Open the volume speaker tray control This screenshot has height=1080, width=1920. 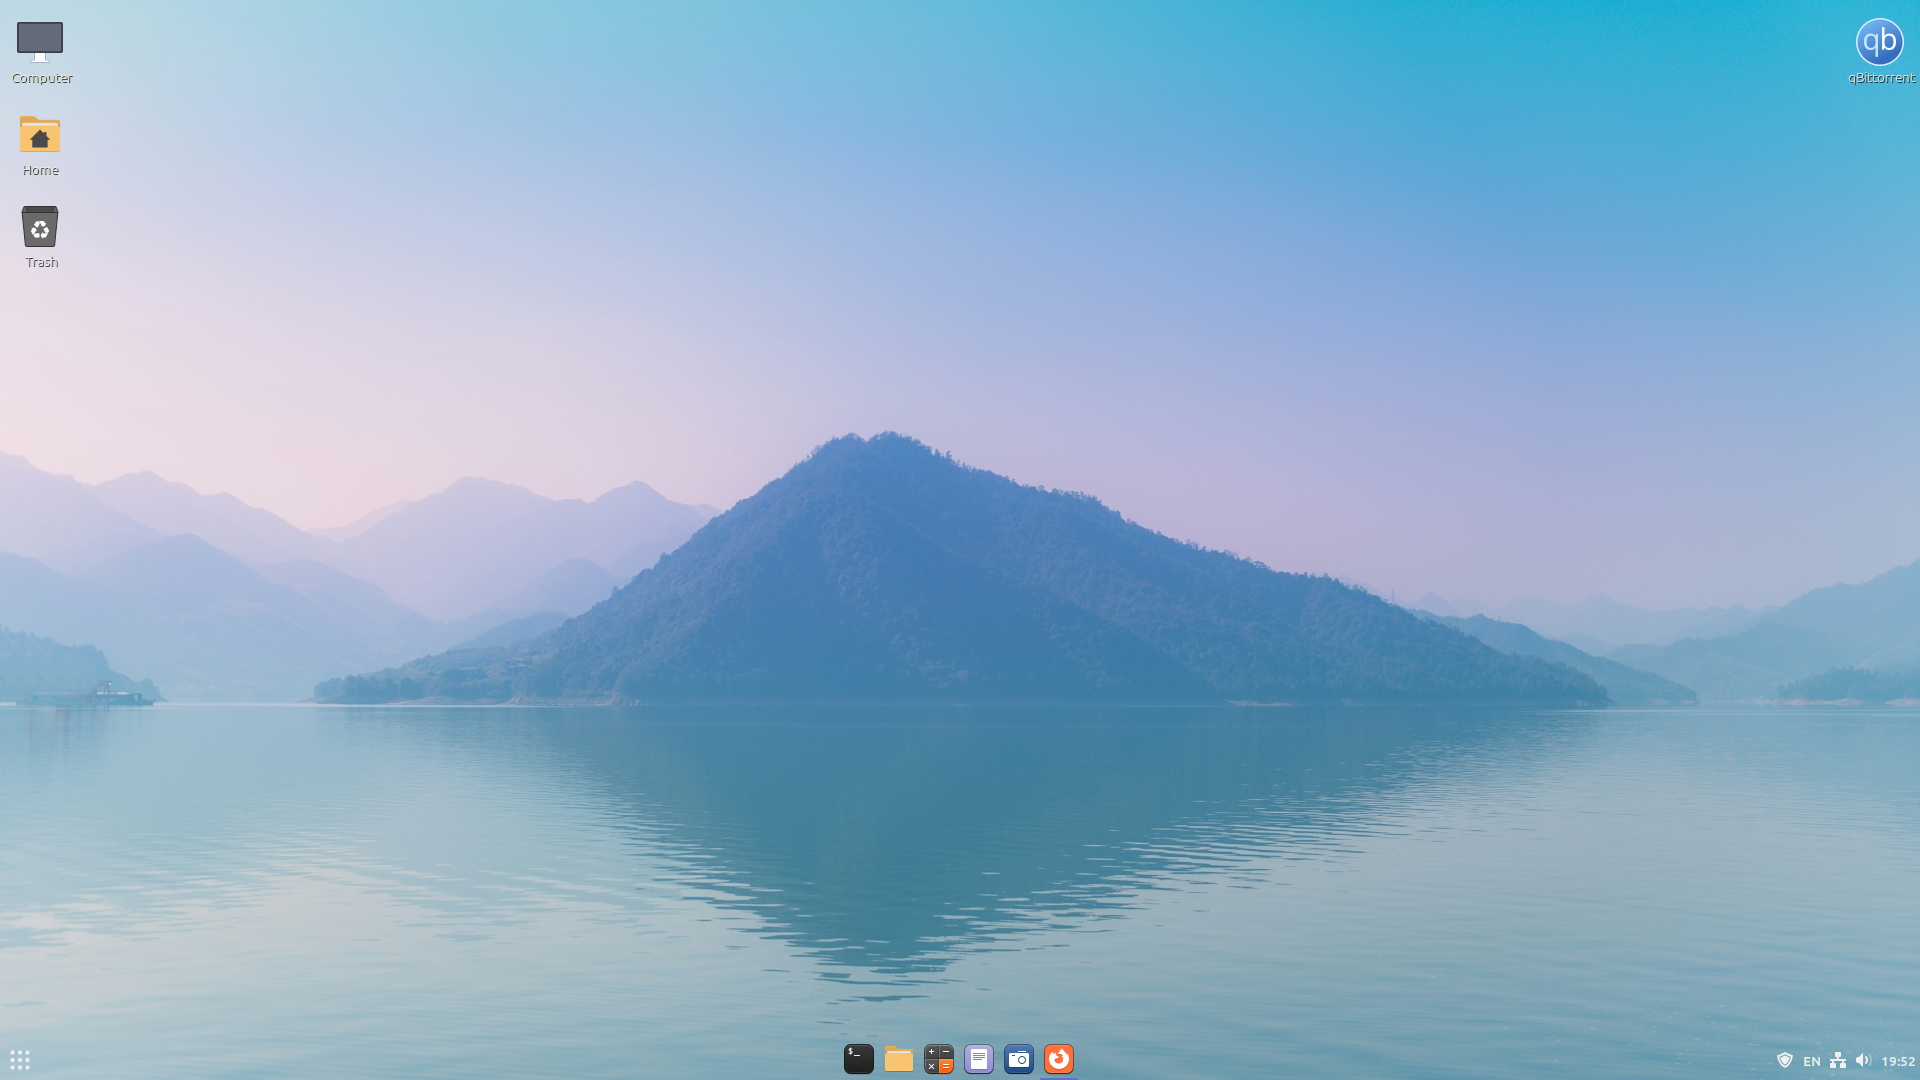pos(1863,1060)
